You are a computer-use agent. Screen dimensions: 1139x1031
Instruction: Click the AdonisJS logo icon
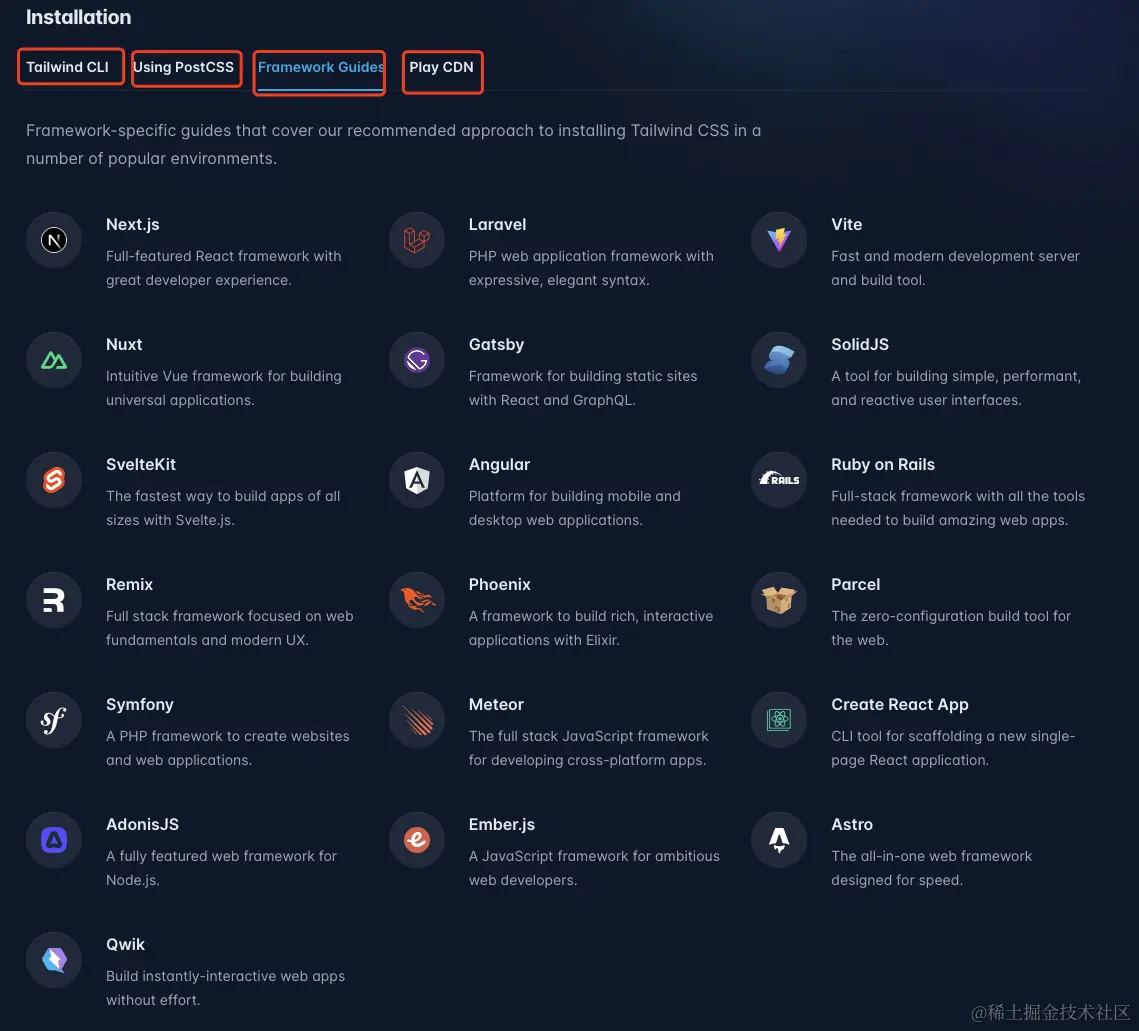point(54,840)
